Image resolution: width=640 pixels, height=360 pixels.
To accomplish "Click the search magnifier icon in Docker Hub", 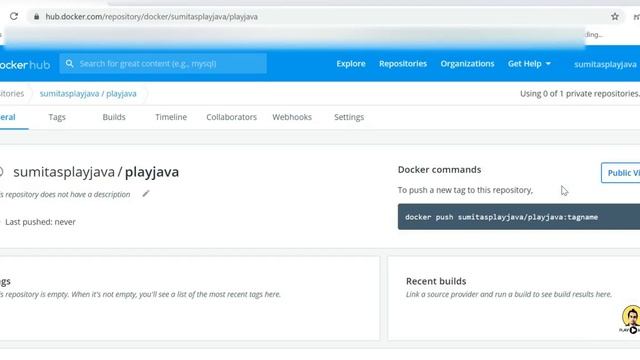I will [x=69, y=64].
